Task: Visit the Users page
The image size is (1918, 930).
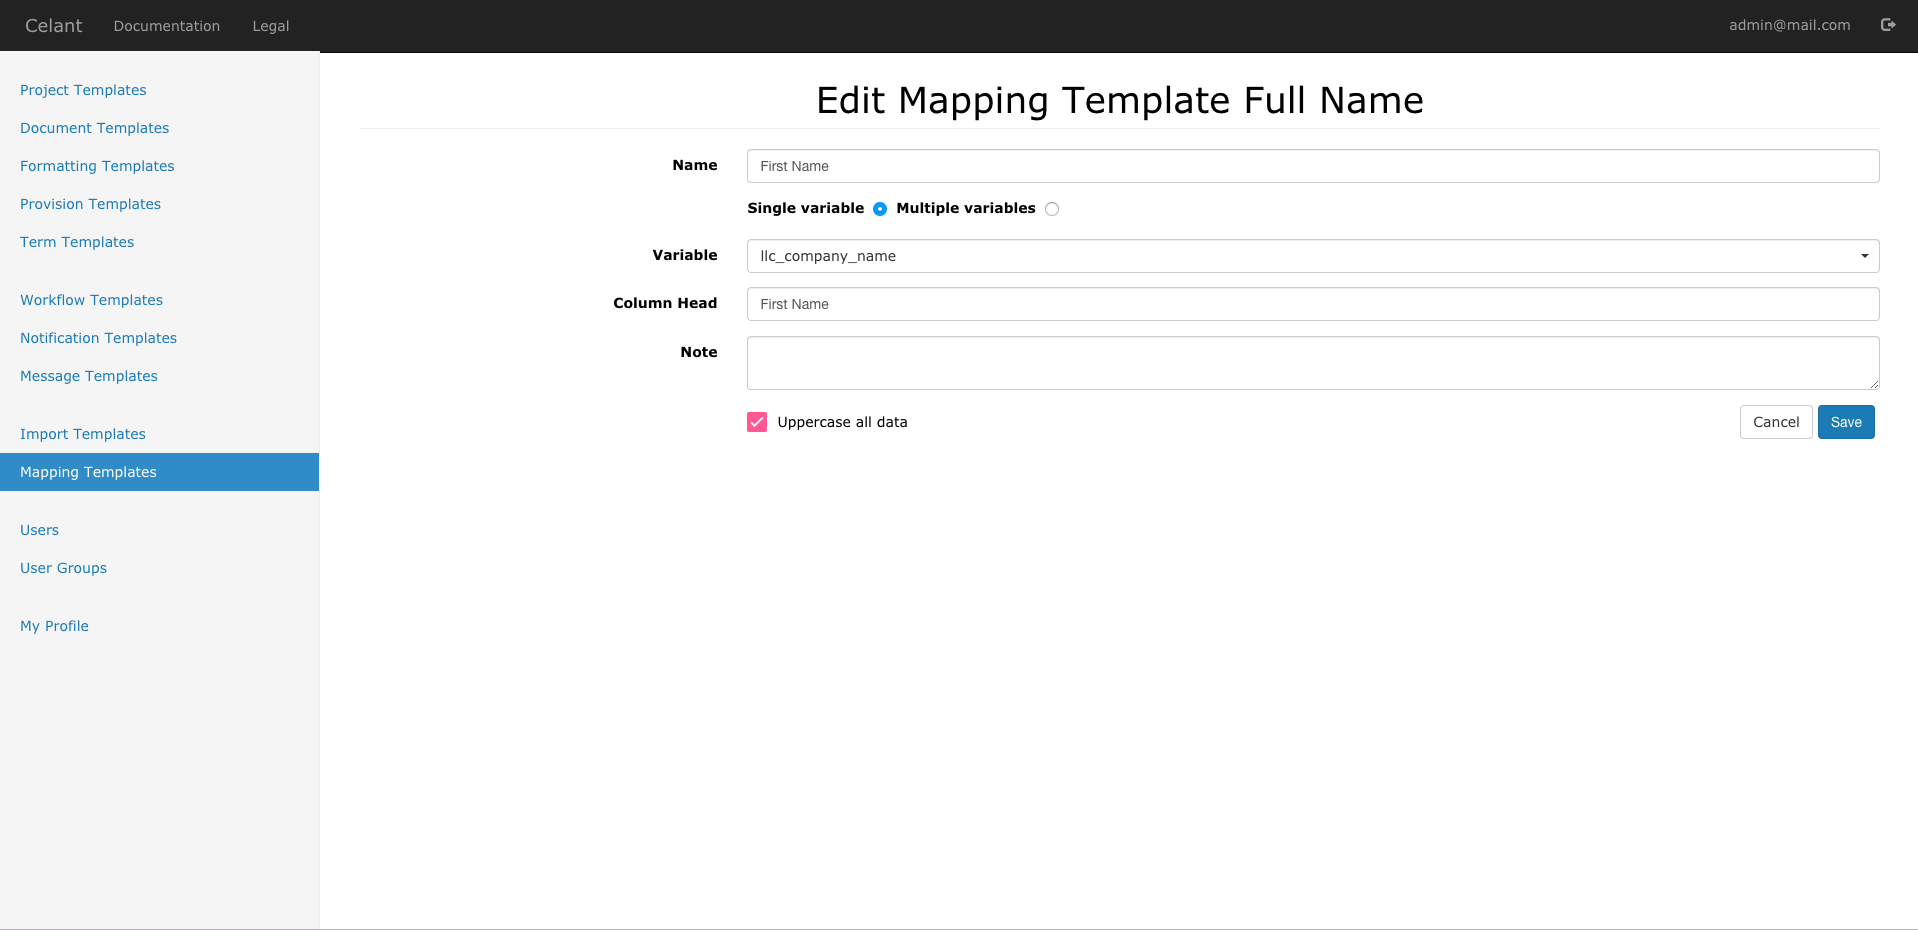Action: pos(39,530)
